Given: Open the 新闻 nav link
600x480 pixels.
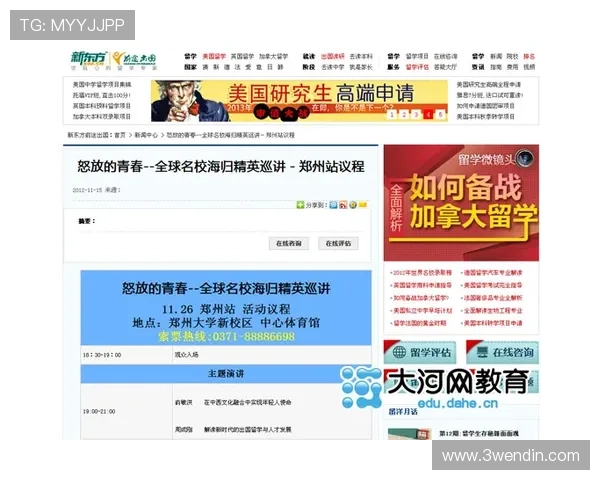Looking at the screenshot, I should (x=496, y=56).
